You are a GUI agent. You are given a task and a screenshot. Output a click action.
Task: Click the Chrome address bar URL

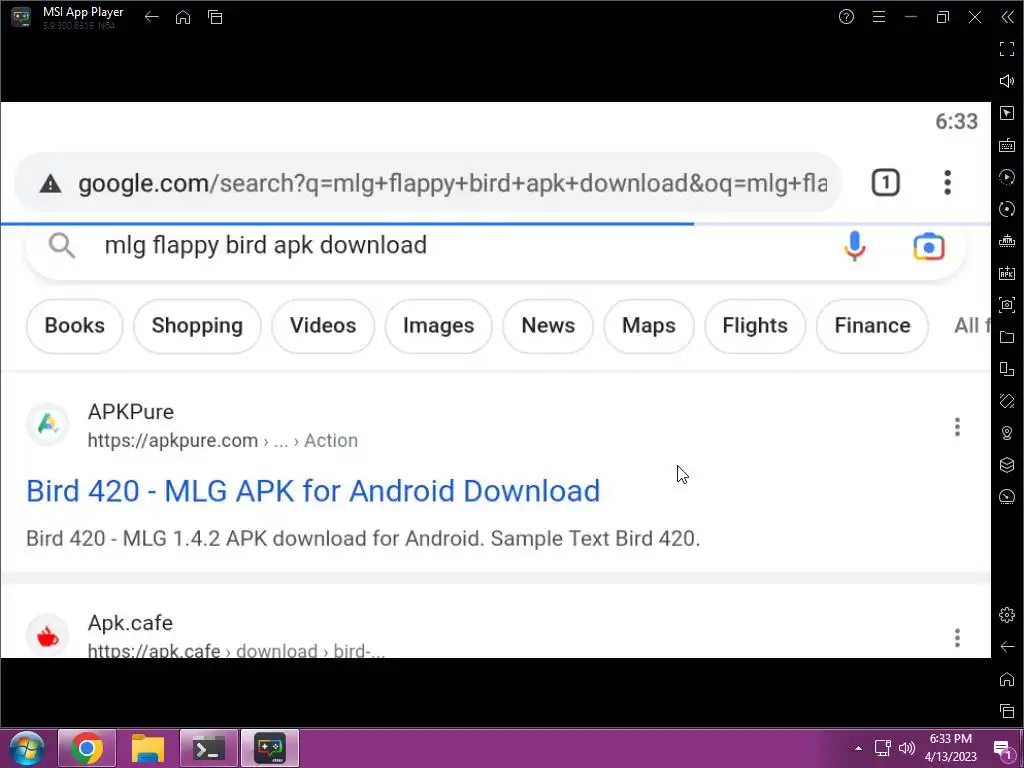(x=453, y=184)
